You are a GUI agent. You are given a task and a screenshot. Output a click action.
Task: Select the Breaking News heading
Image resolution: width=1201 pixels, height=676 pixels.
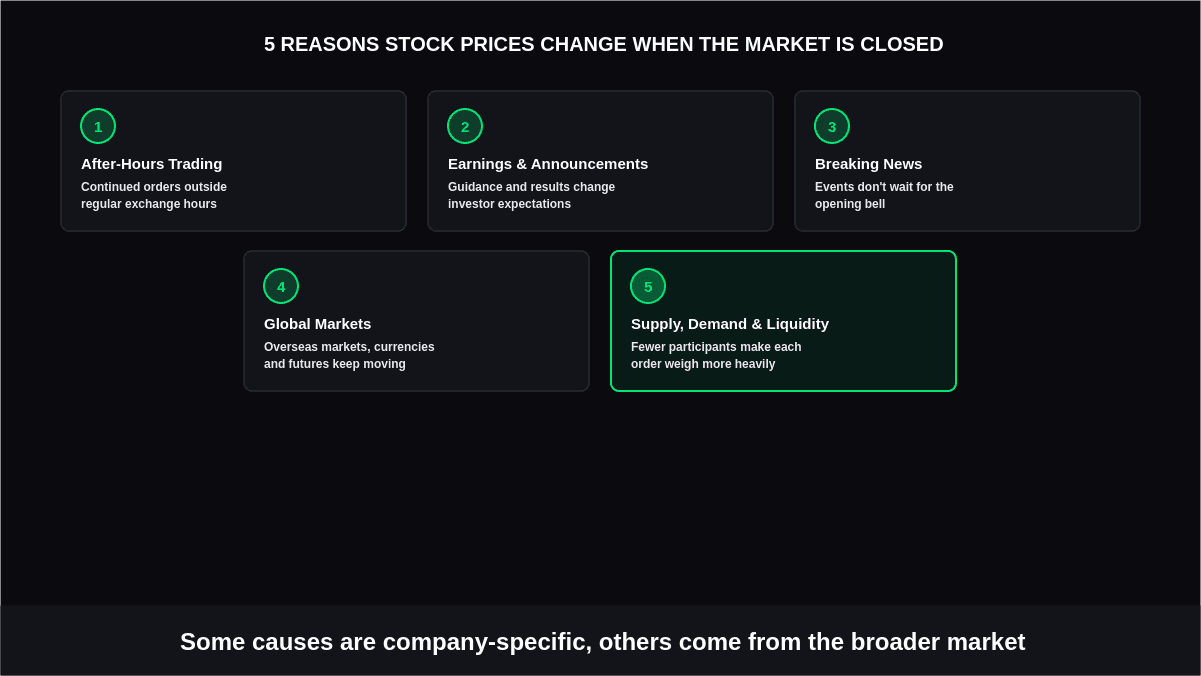pos(869,163)
